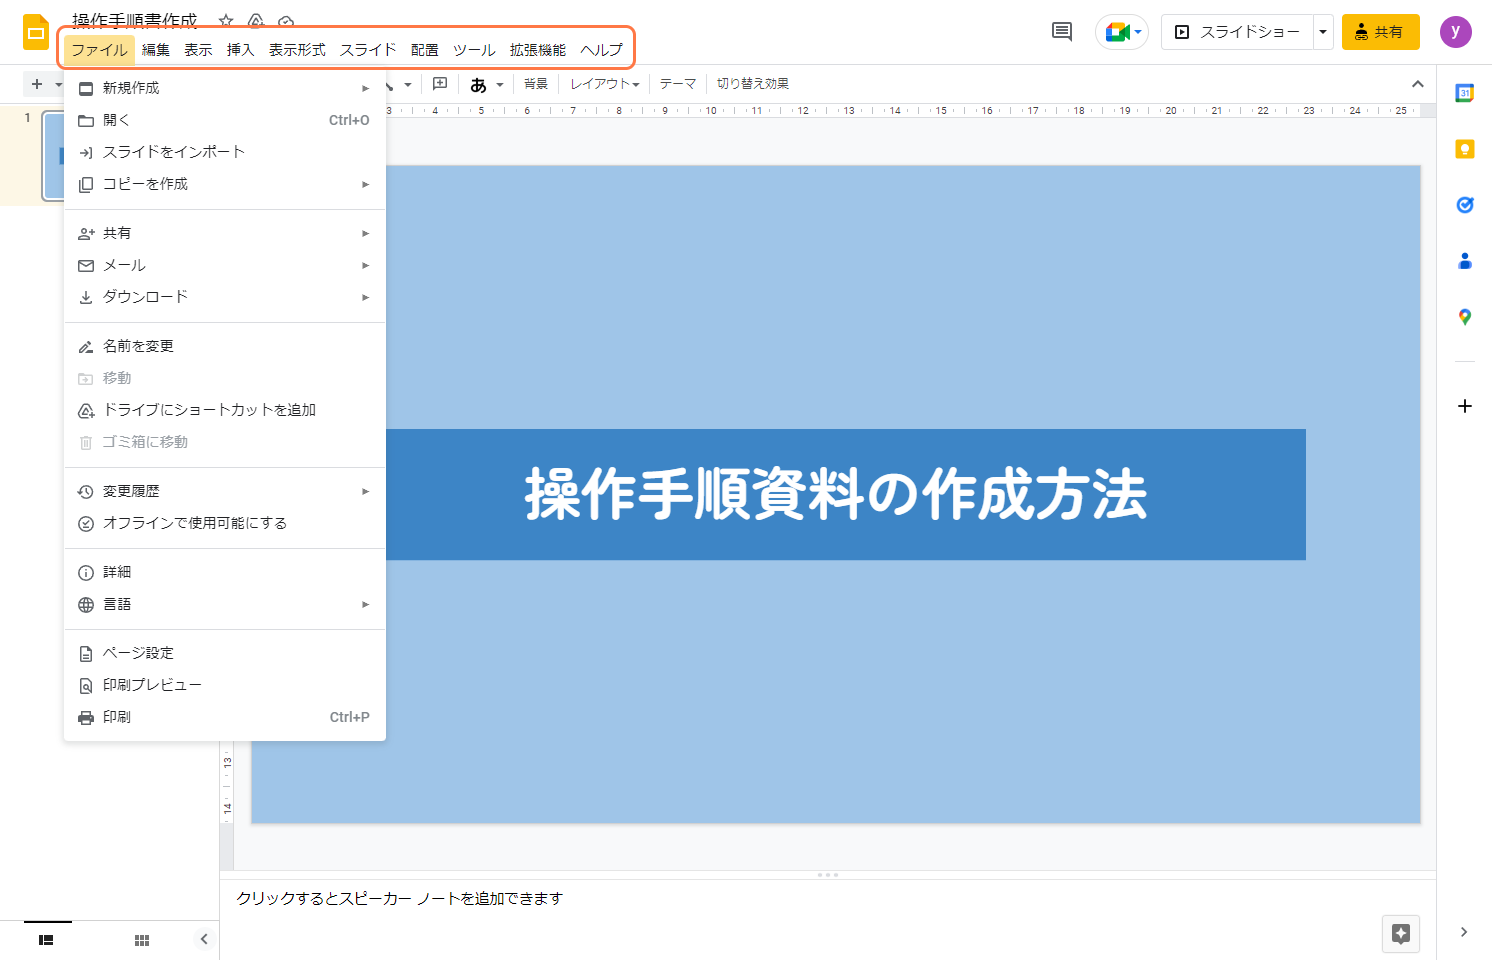This screenshot has width=1492, height=960.
Task: Select 印刷プレビュー menu entry
Action: click(x=225, y=685)
